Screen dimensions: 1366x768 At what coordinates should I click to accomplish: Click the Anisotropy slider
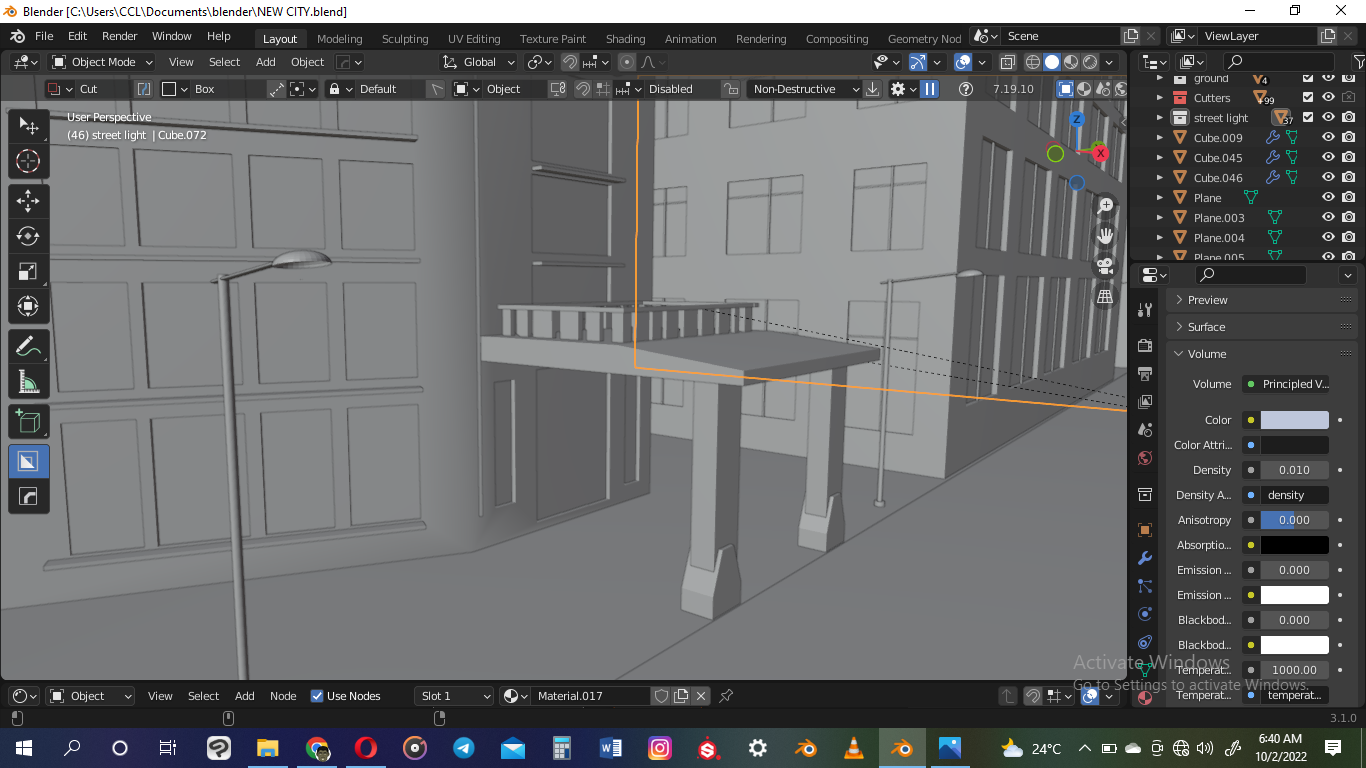[1294, 520]
